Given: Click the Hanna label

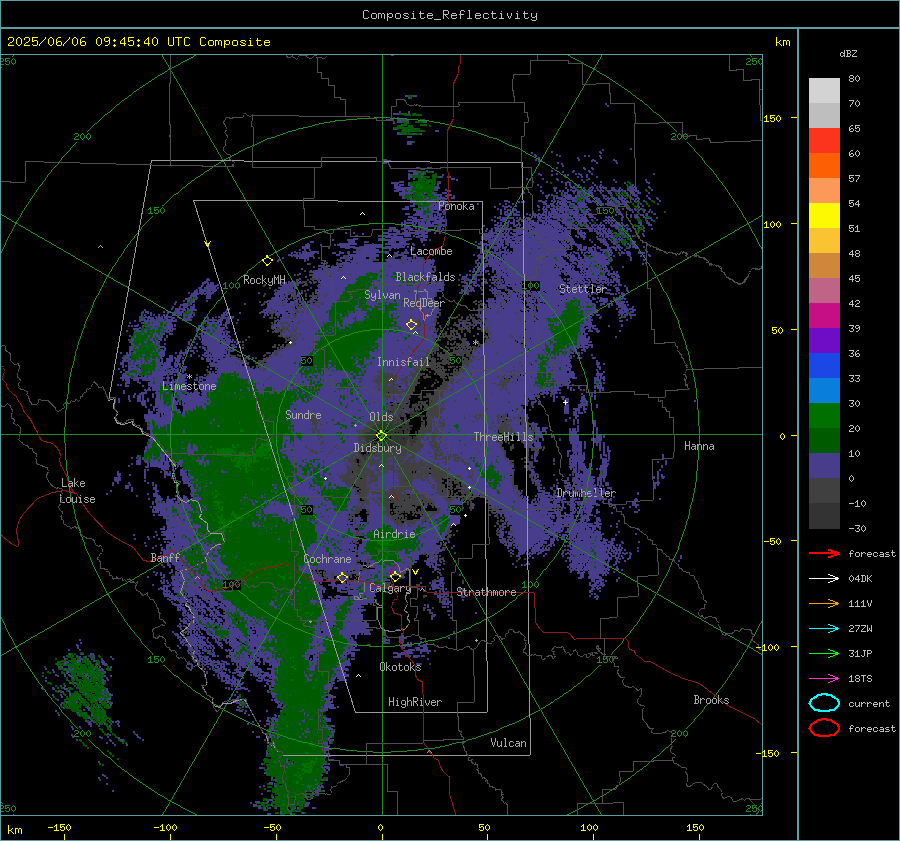Looking at the screenshot, I should 699,446.
